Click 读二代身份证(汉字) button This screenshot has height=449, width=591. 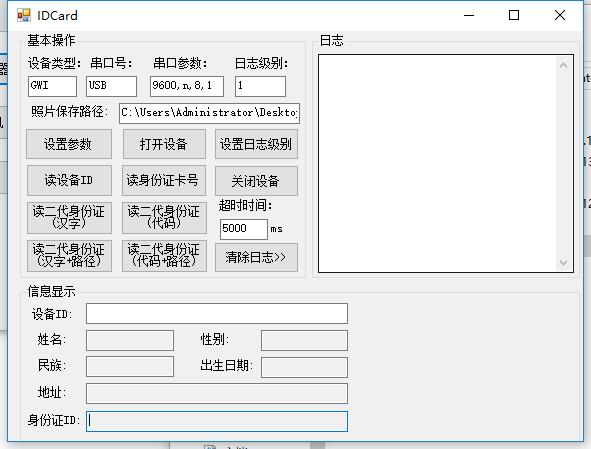tap(69, 218)
